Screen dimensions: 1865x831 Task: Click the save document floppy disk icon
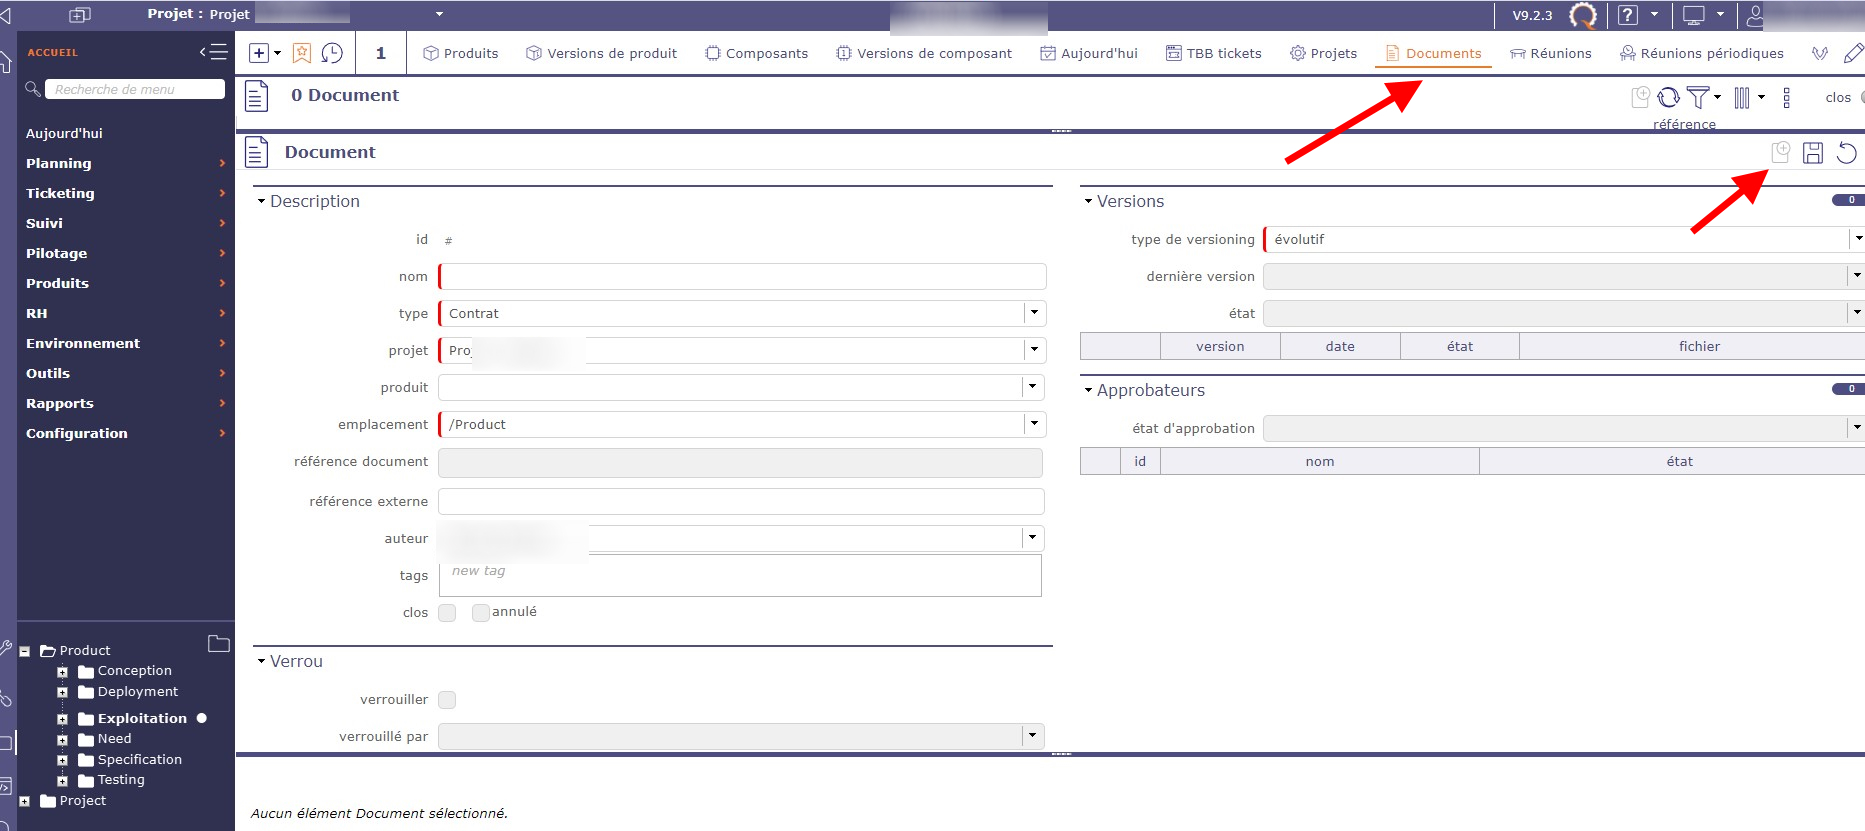(1812, 153)
